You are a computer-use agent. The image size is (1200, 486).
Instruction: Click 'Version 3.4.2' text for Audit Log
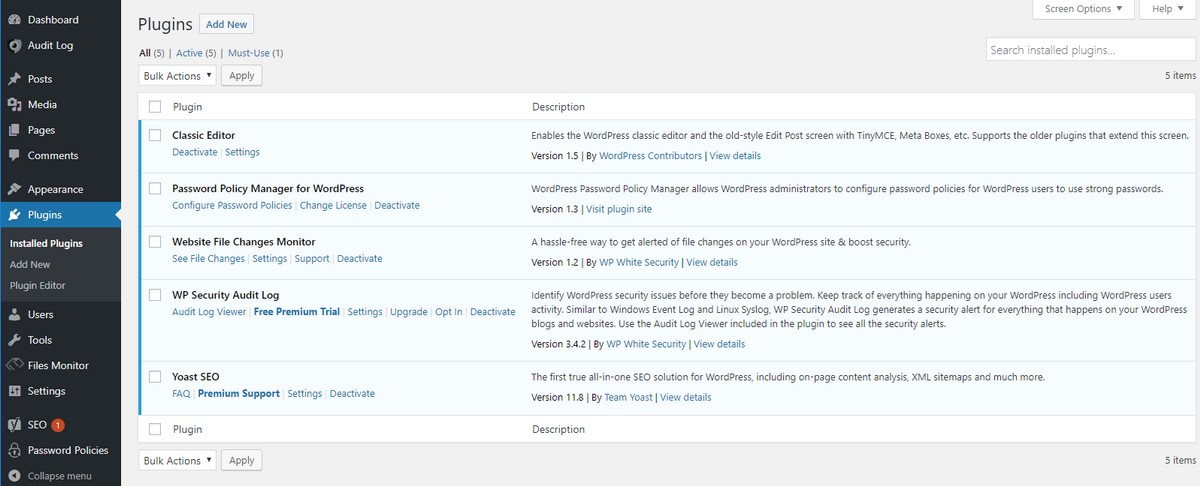(x=559, y=344)
